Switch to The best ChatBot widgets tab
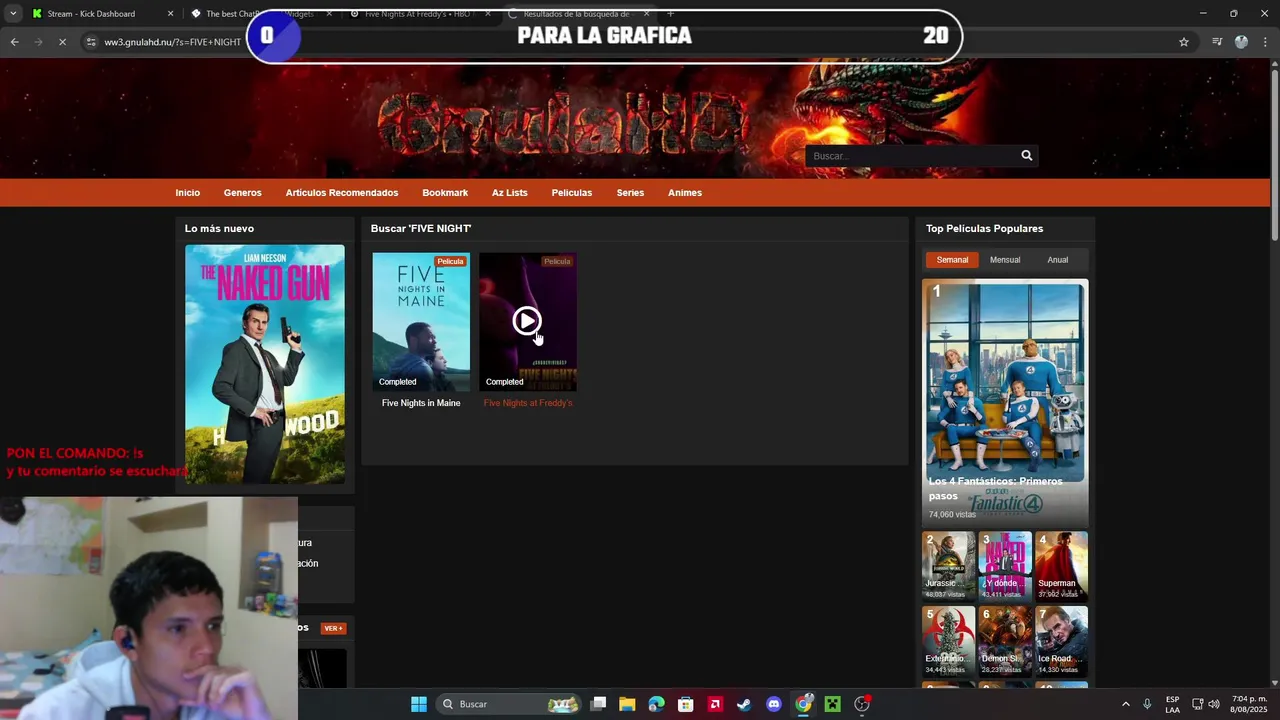This screenshot has width=1280, height=720. click(260, 14)
